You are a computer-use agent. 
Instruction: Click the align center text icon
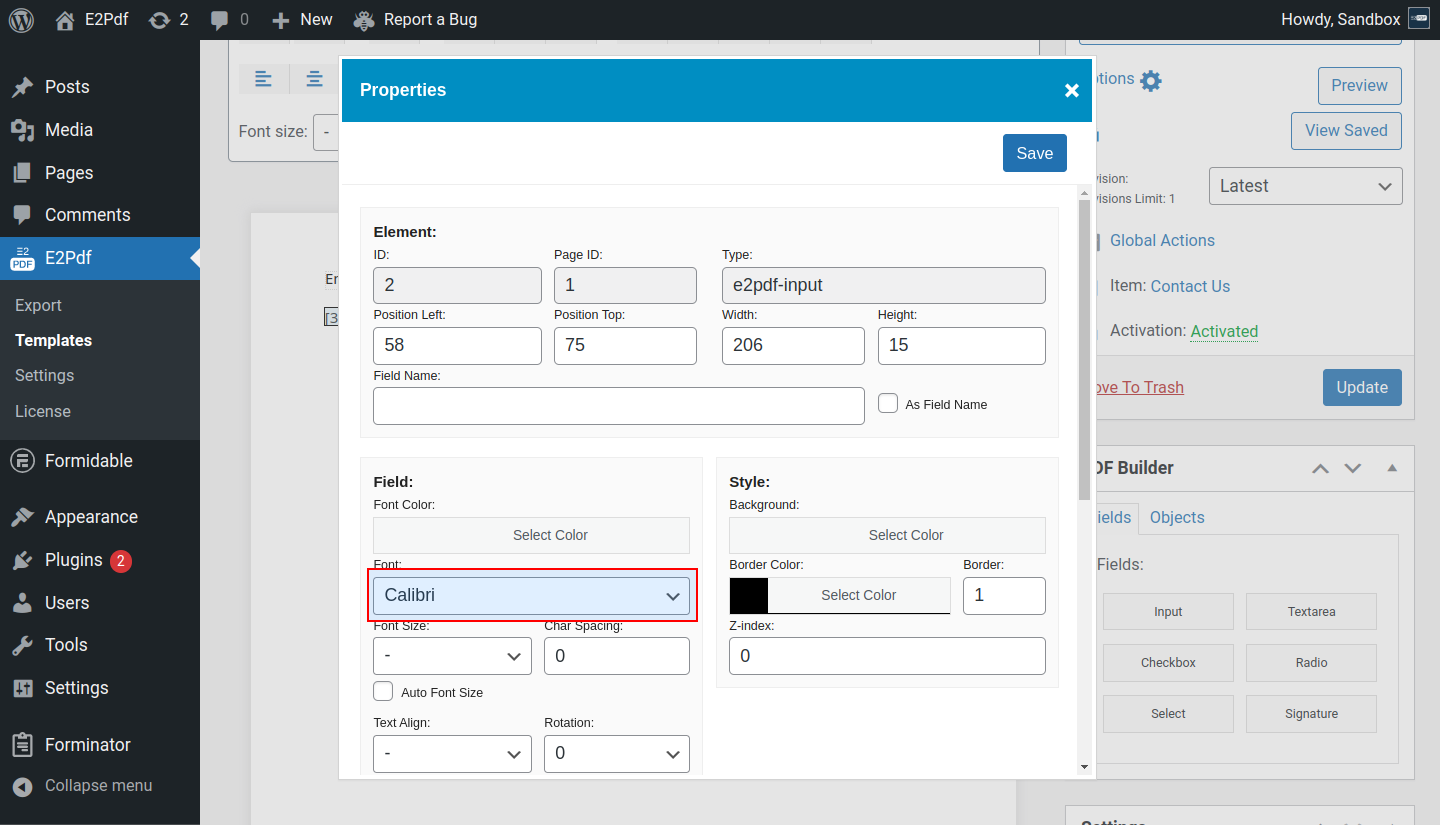coord(314,79)
